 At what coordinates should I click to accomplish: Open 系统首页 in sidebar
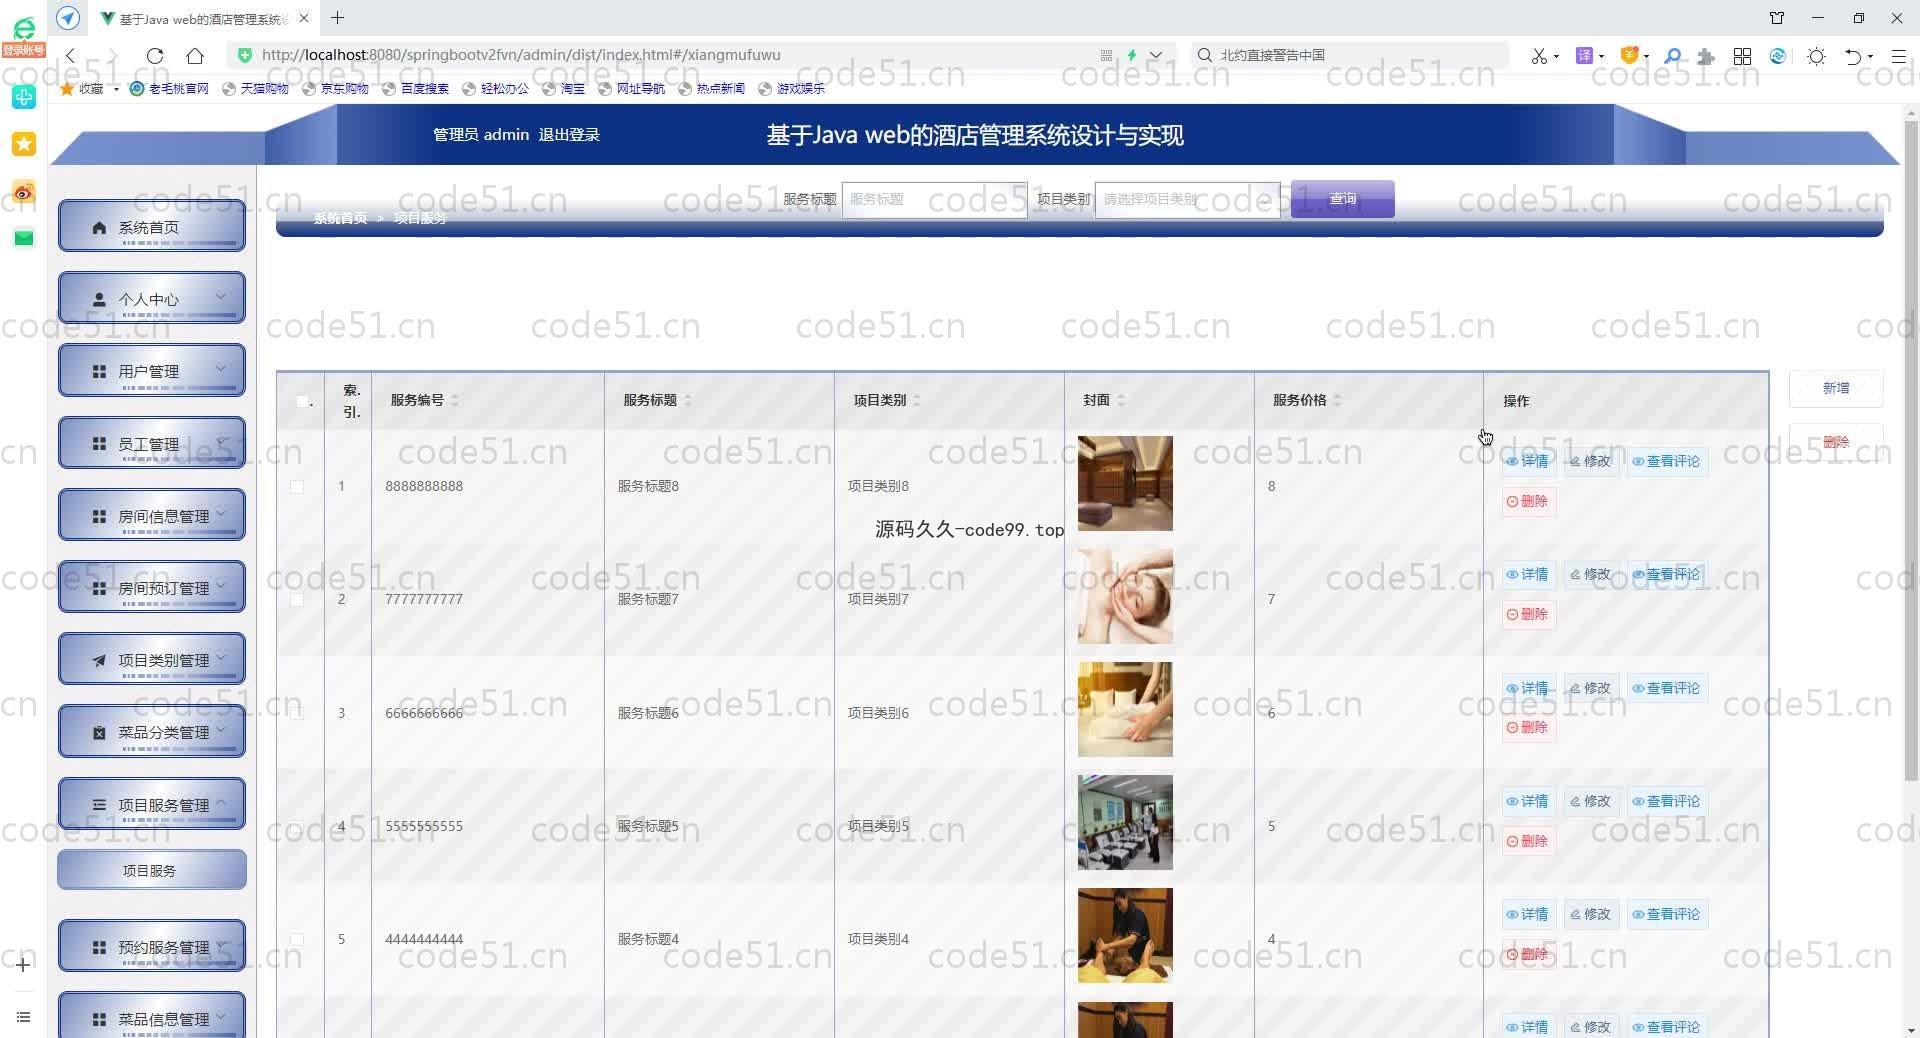coord(152,226)
